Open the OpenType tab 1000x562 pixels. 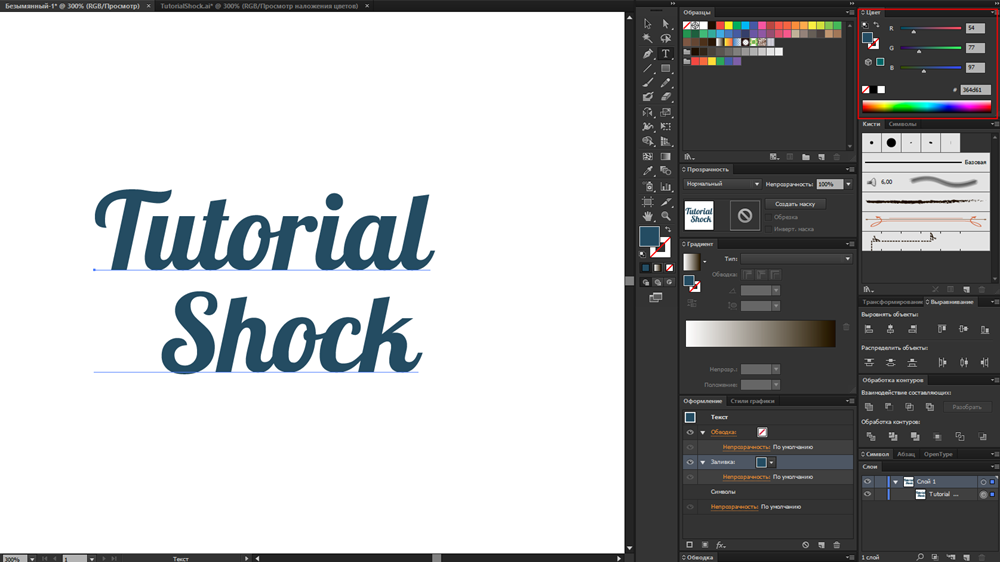(x=938, y=454)
